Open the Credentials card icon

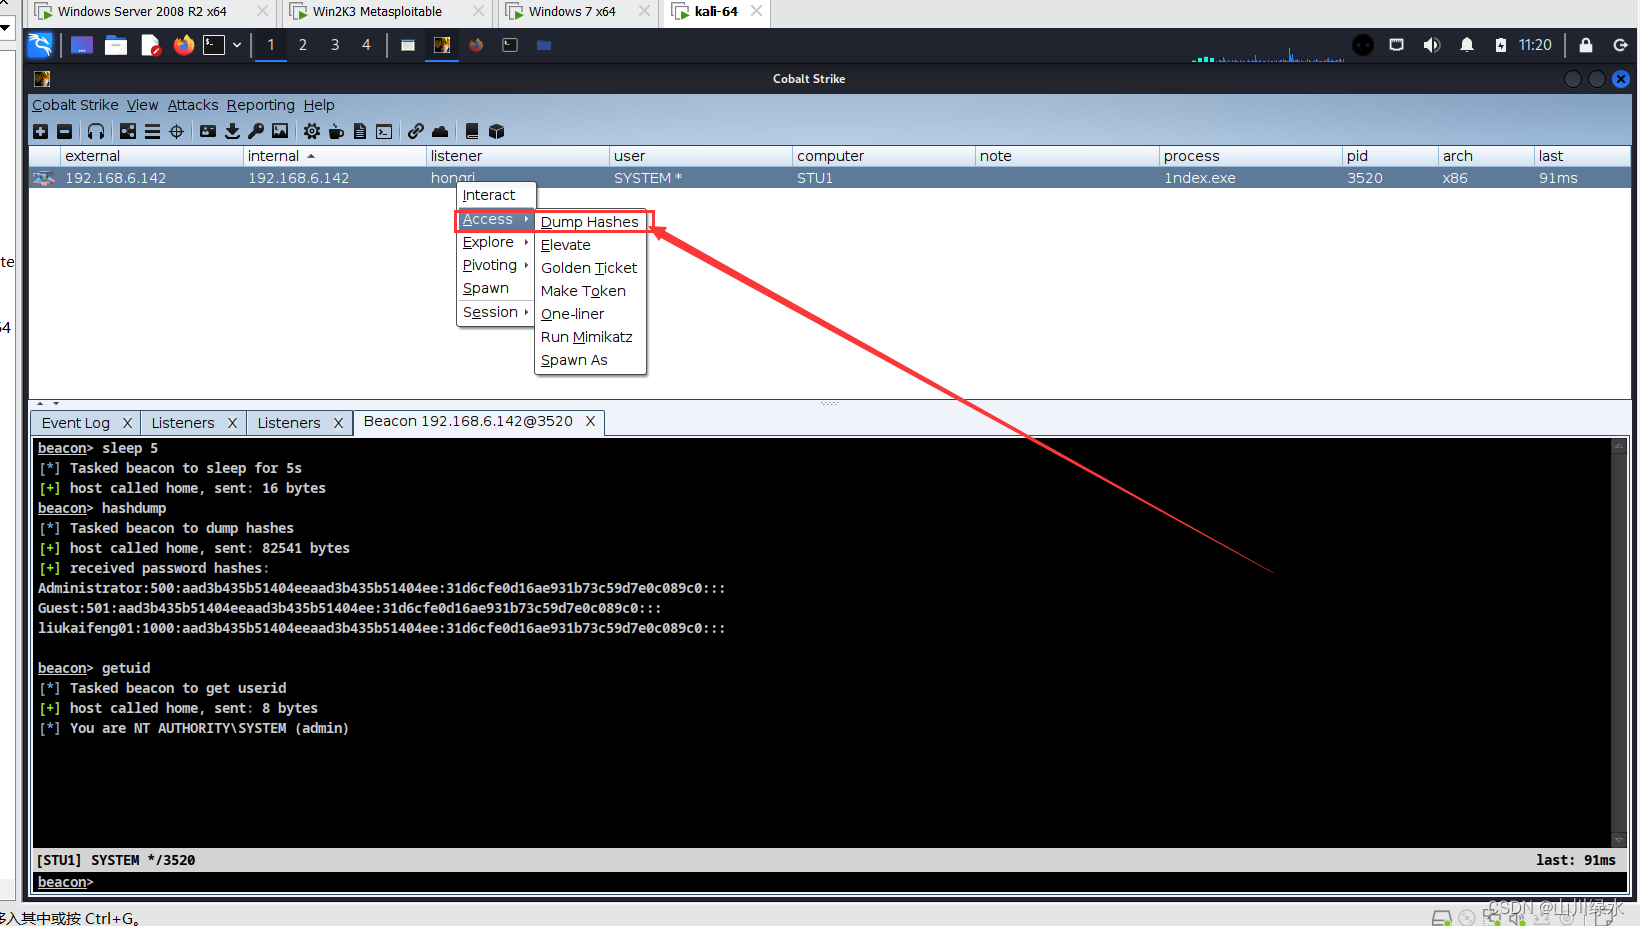pyautogui.click(x=208, y=131)
